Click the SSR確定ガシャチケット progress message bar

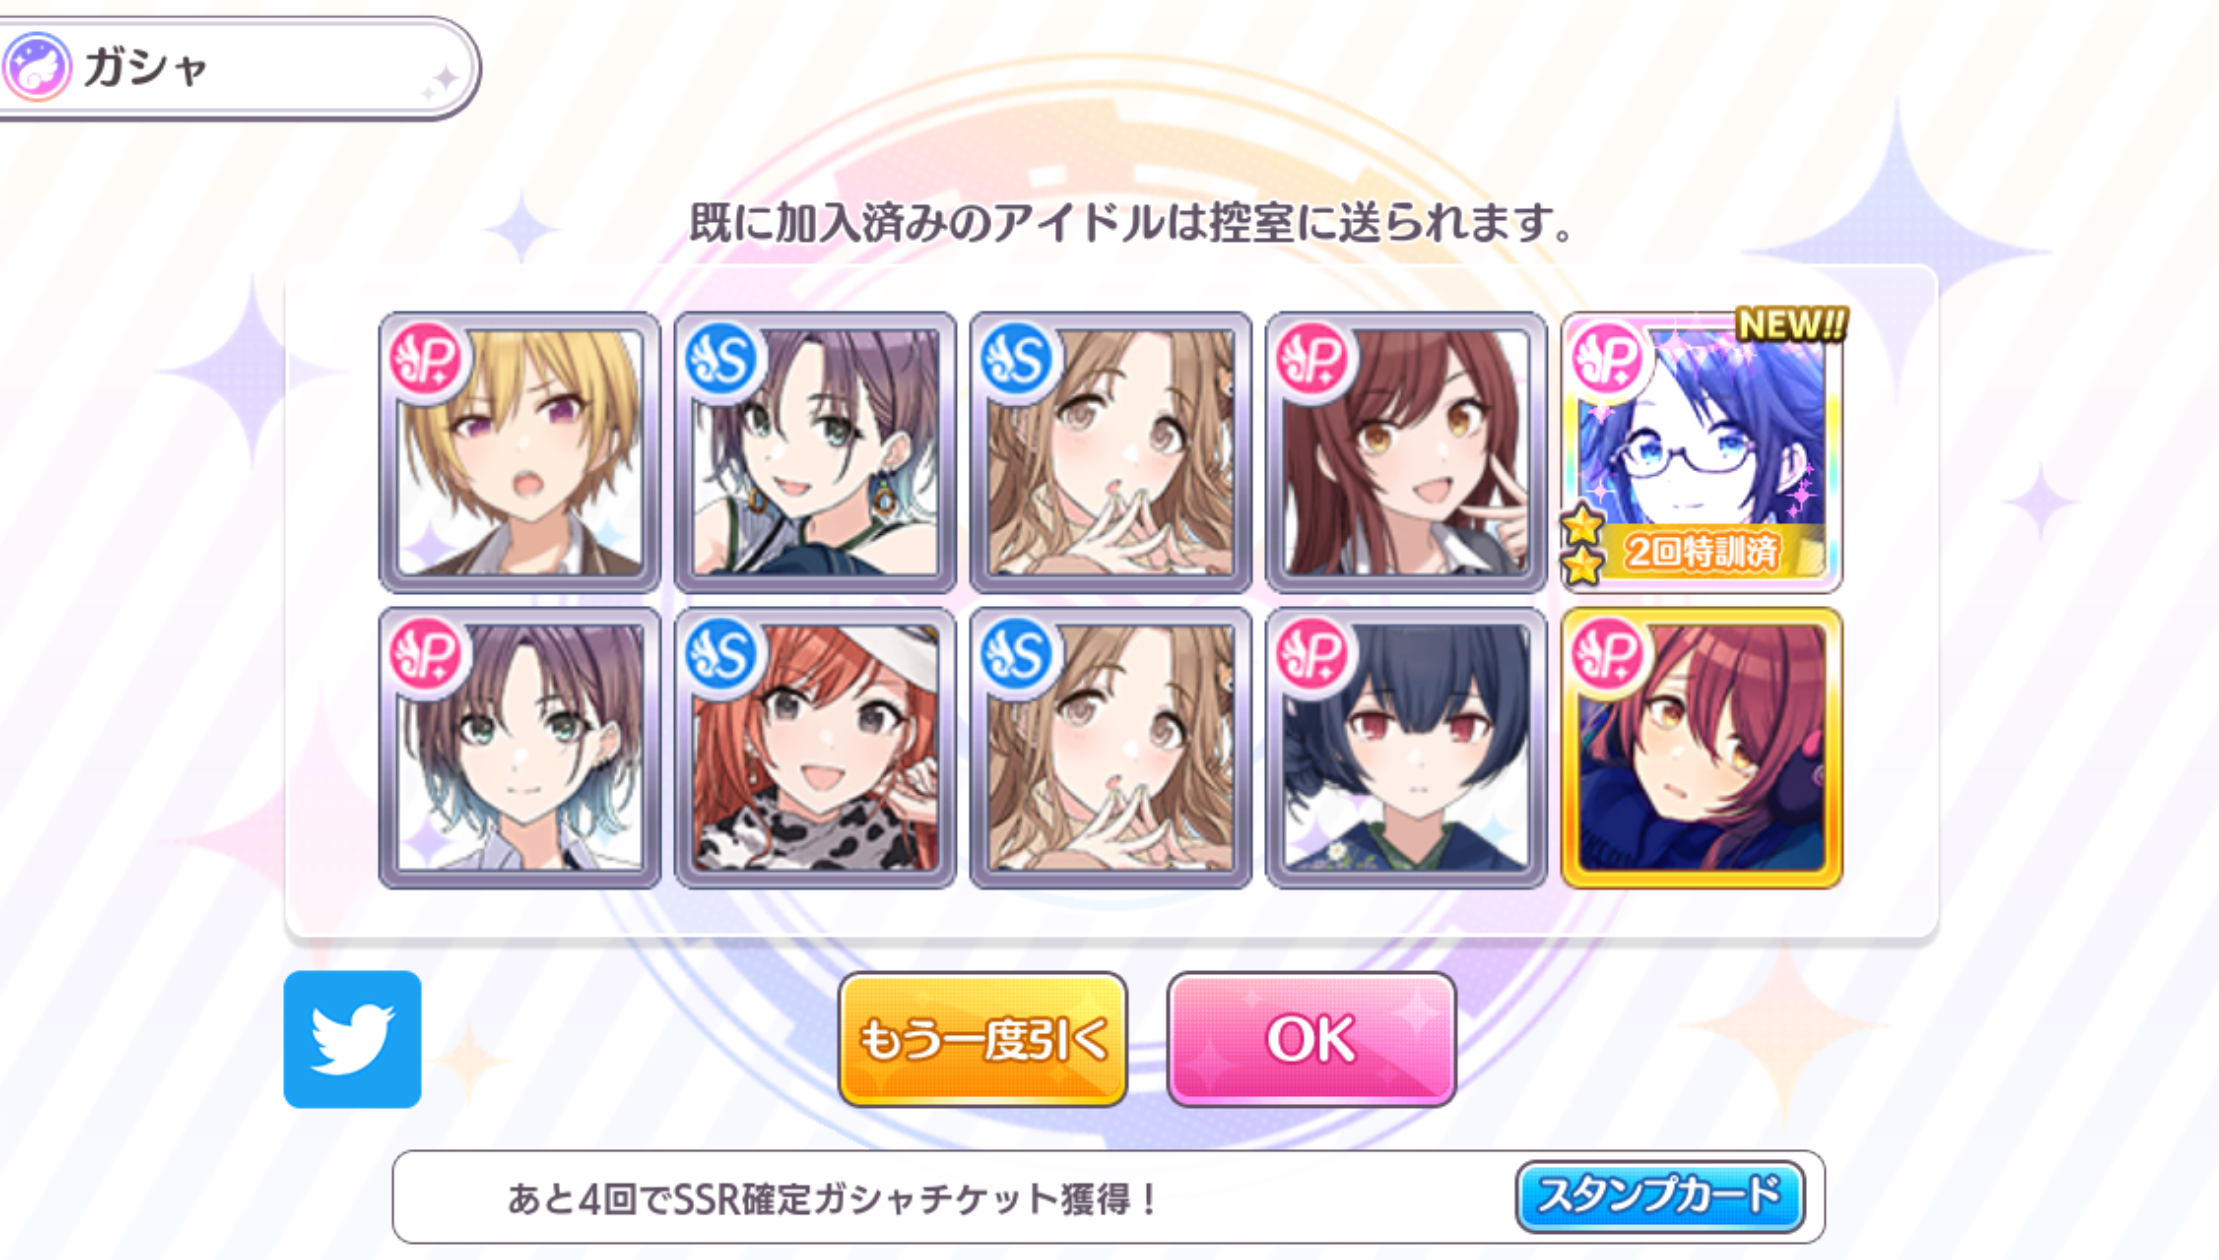coord(1108,1197)
